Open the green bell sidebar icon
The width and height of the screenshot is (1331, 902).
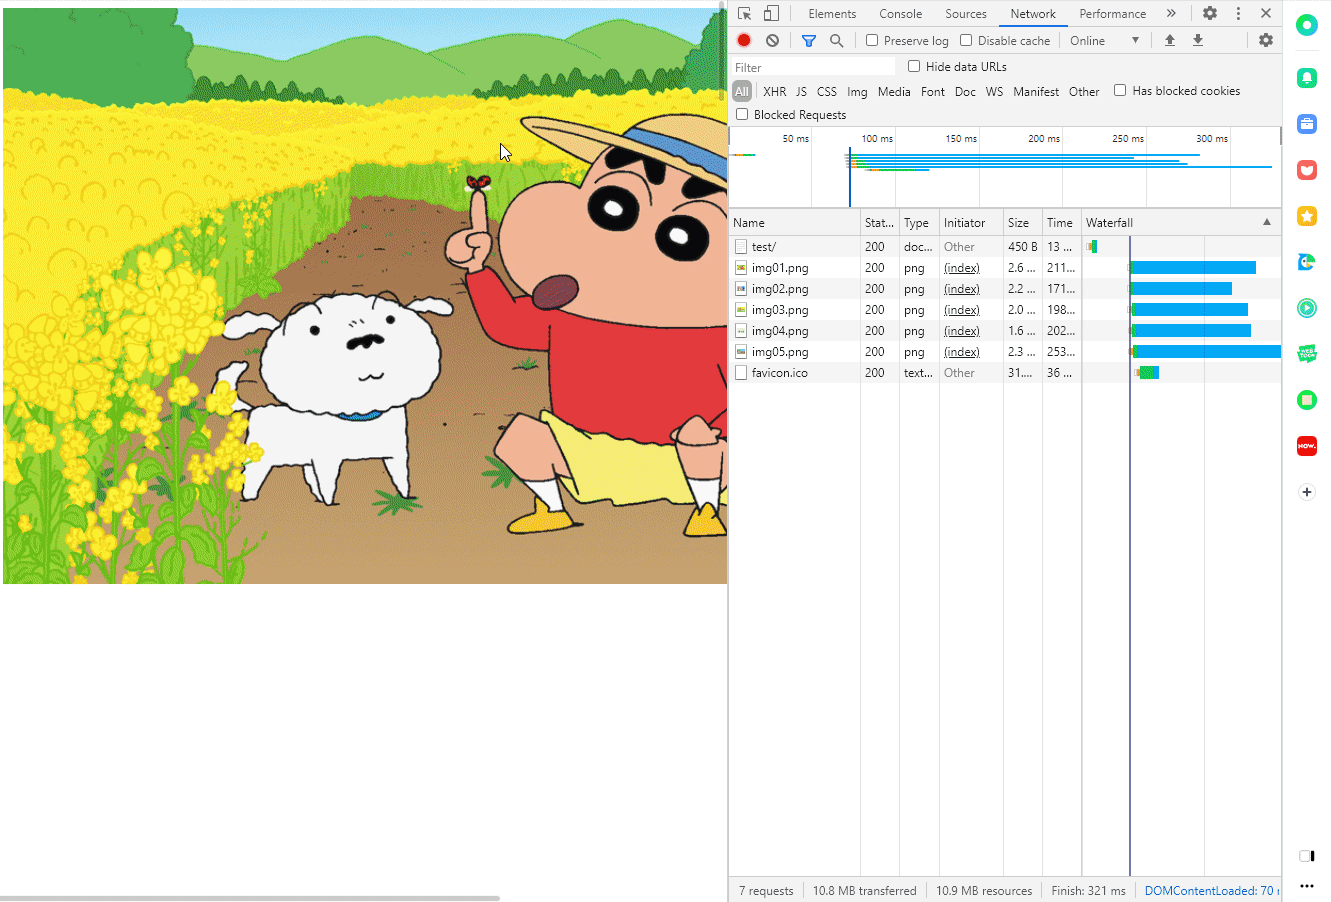pos(1307,77)
